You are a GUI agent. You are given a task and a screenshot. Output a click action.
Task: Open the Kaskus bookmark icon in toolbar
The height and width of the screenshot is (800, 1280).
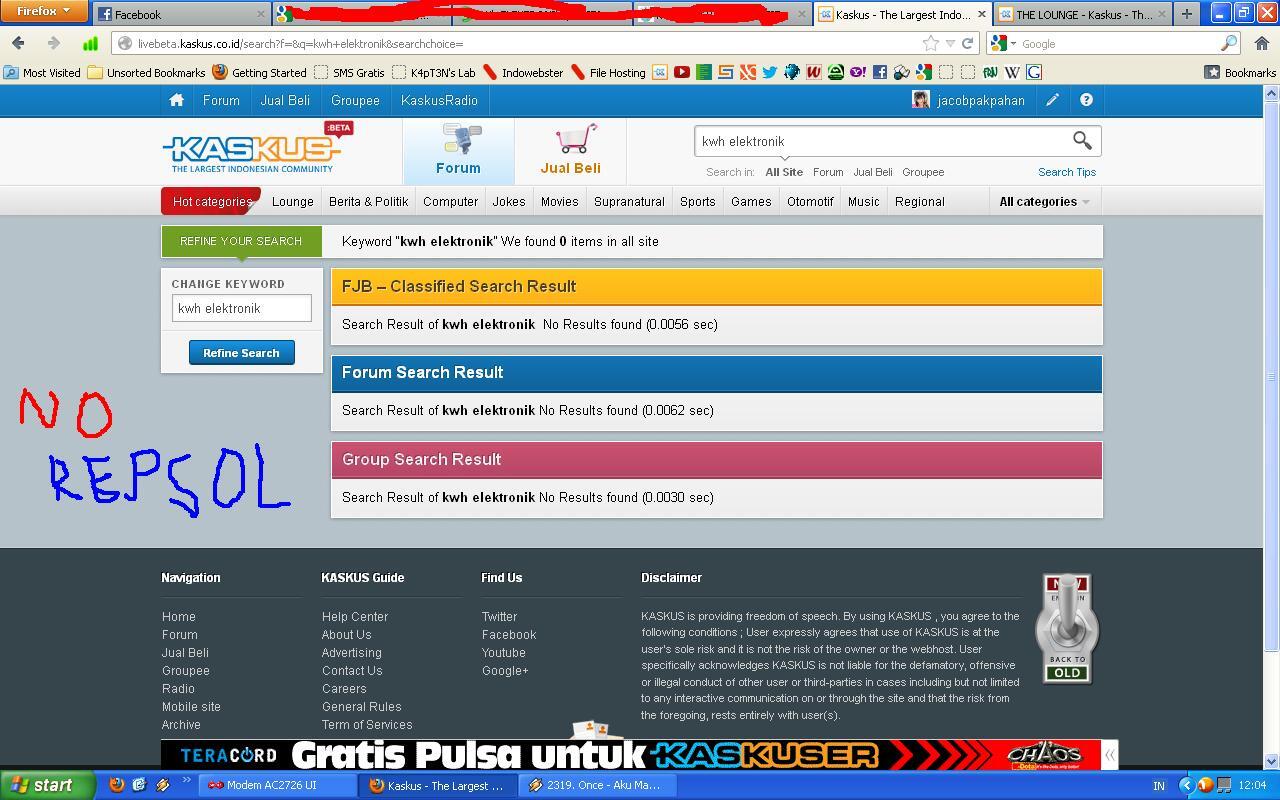point(659,72)
